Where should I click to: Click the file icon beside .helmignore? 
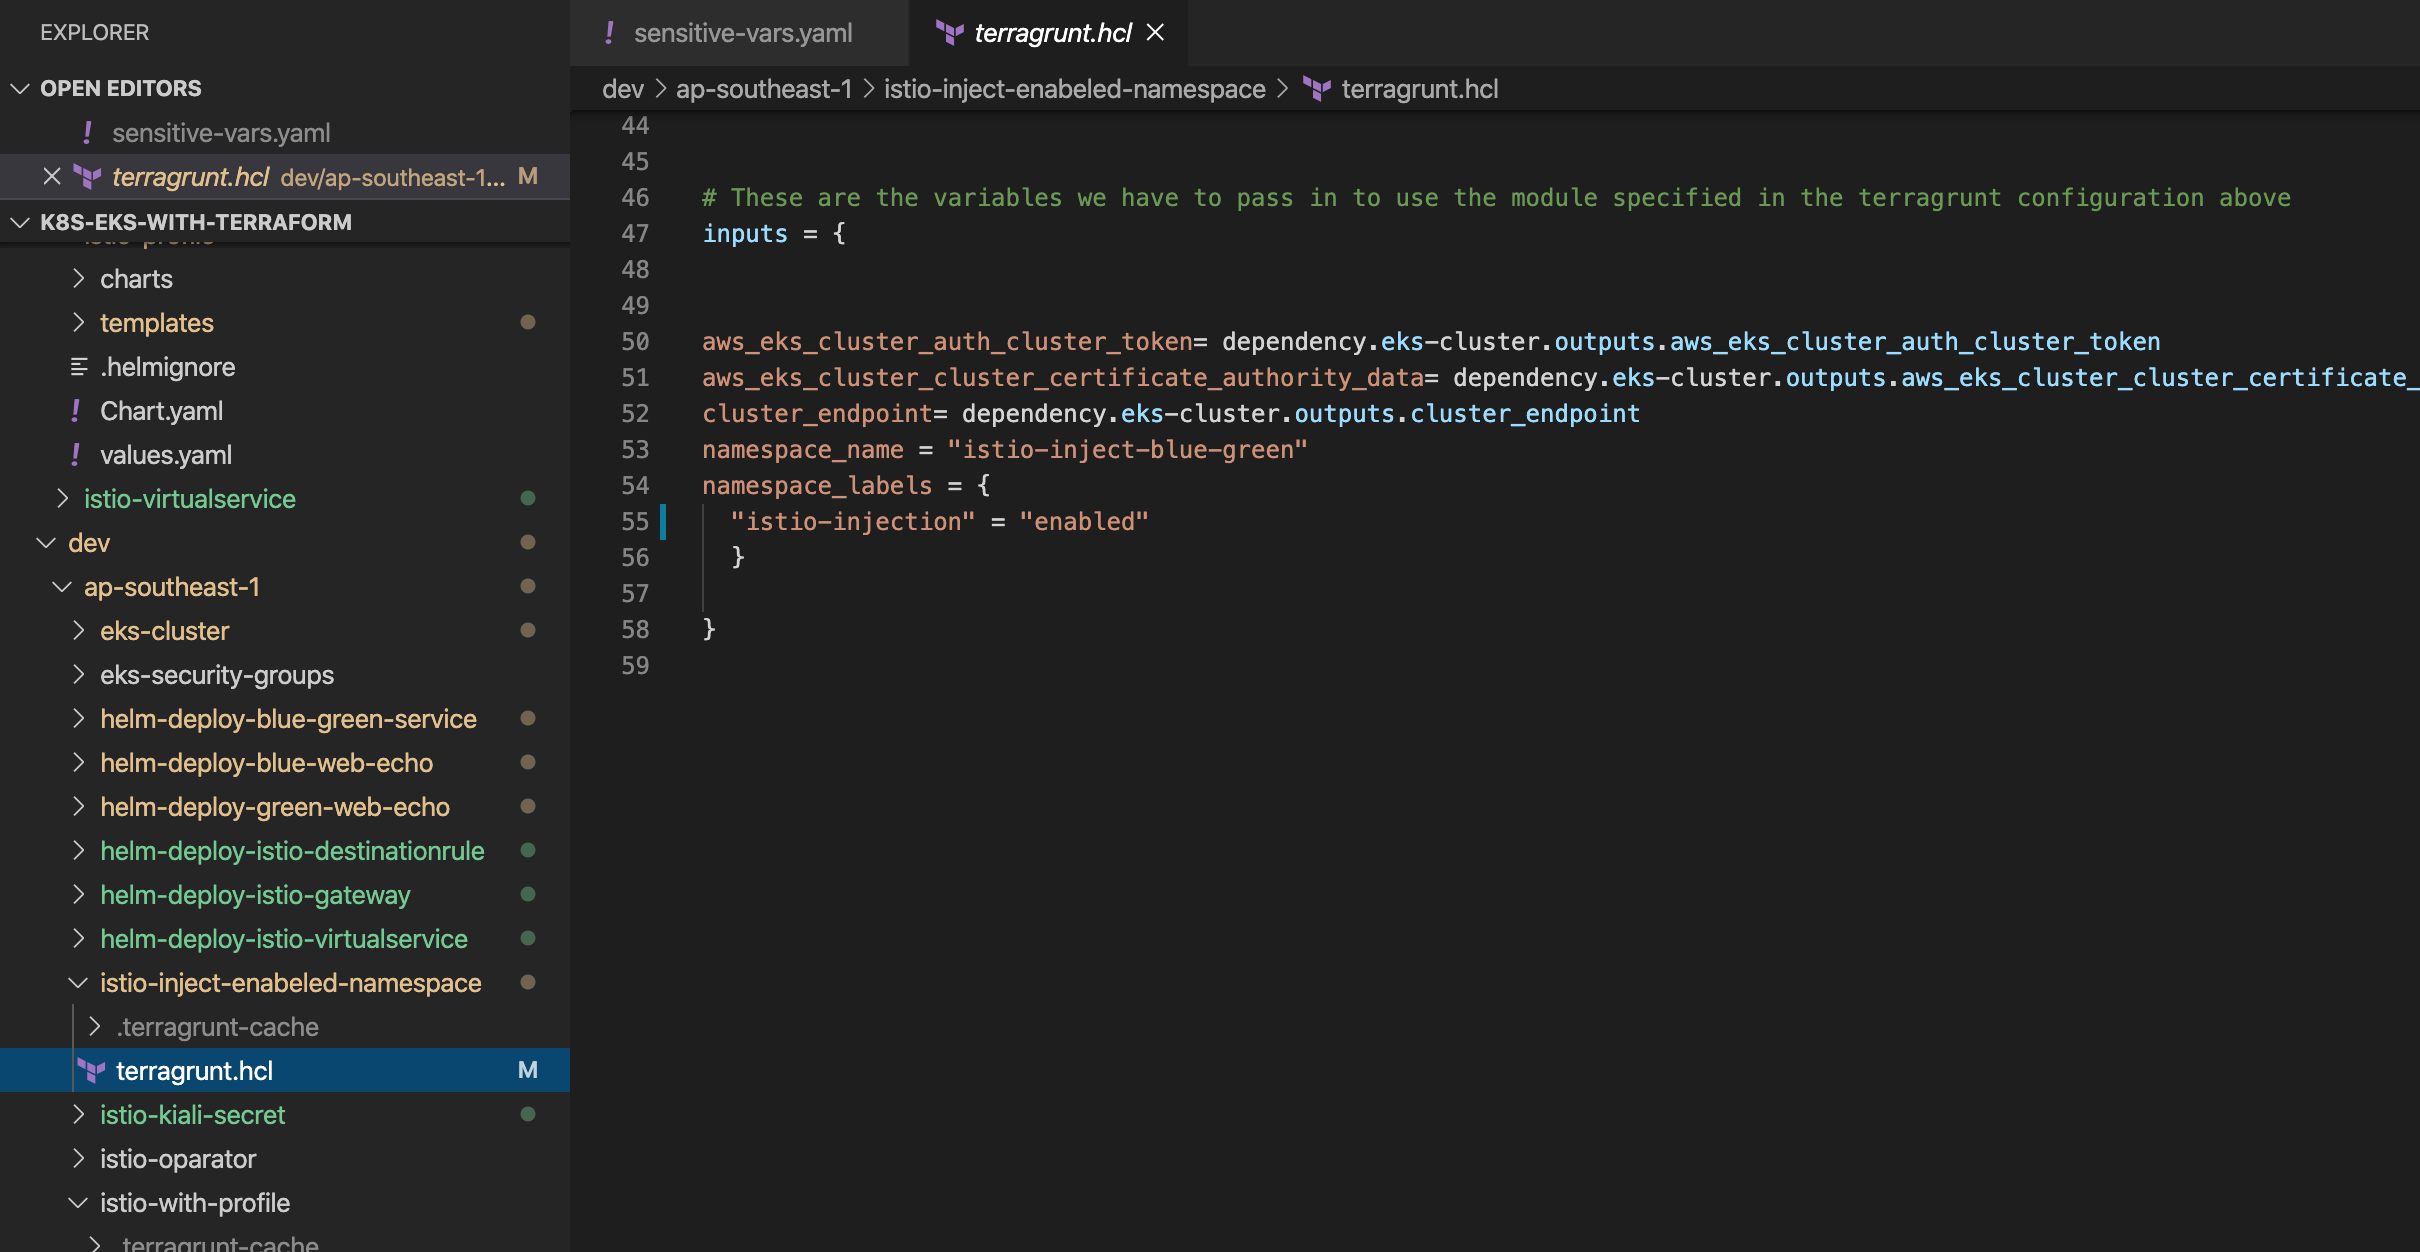pyautogui.click(x=79, y=367)
